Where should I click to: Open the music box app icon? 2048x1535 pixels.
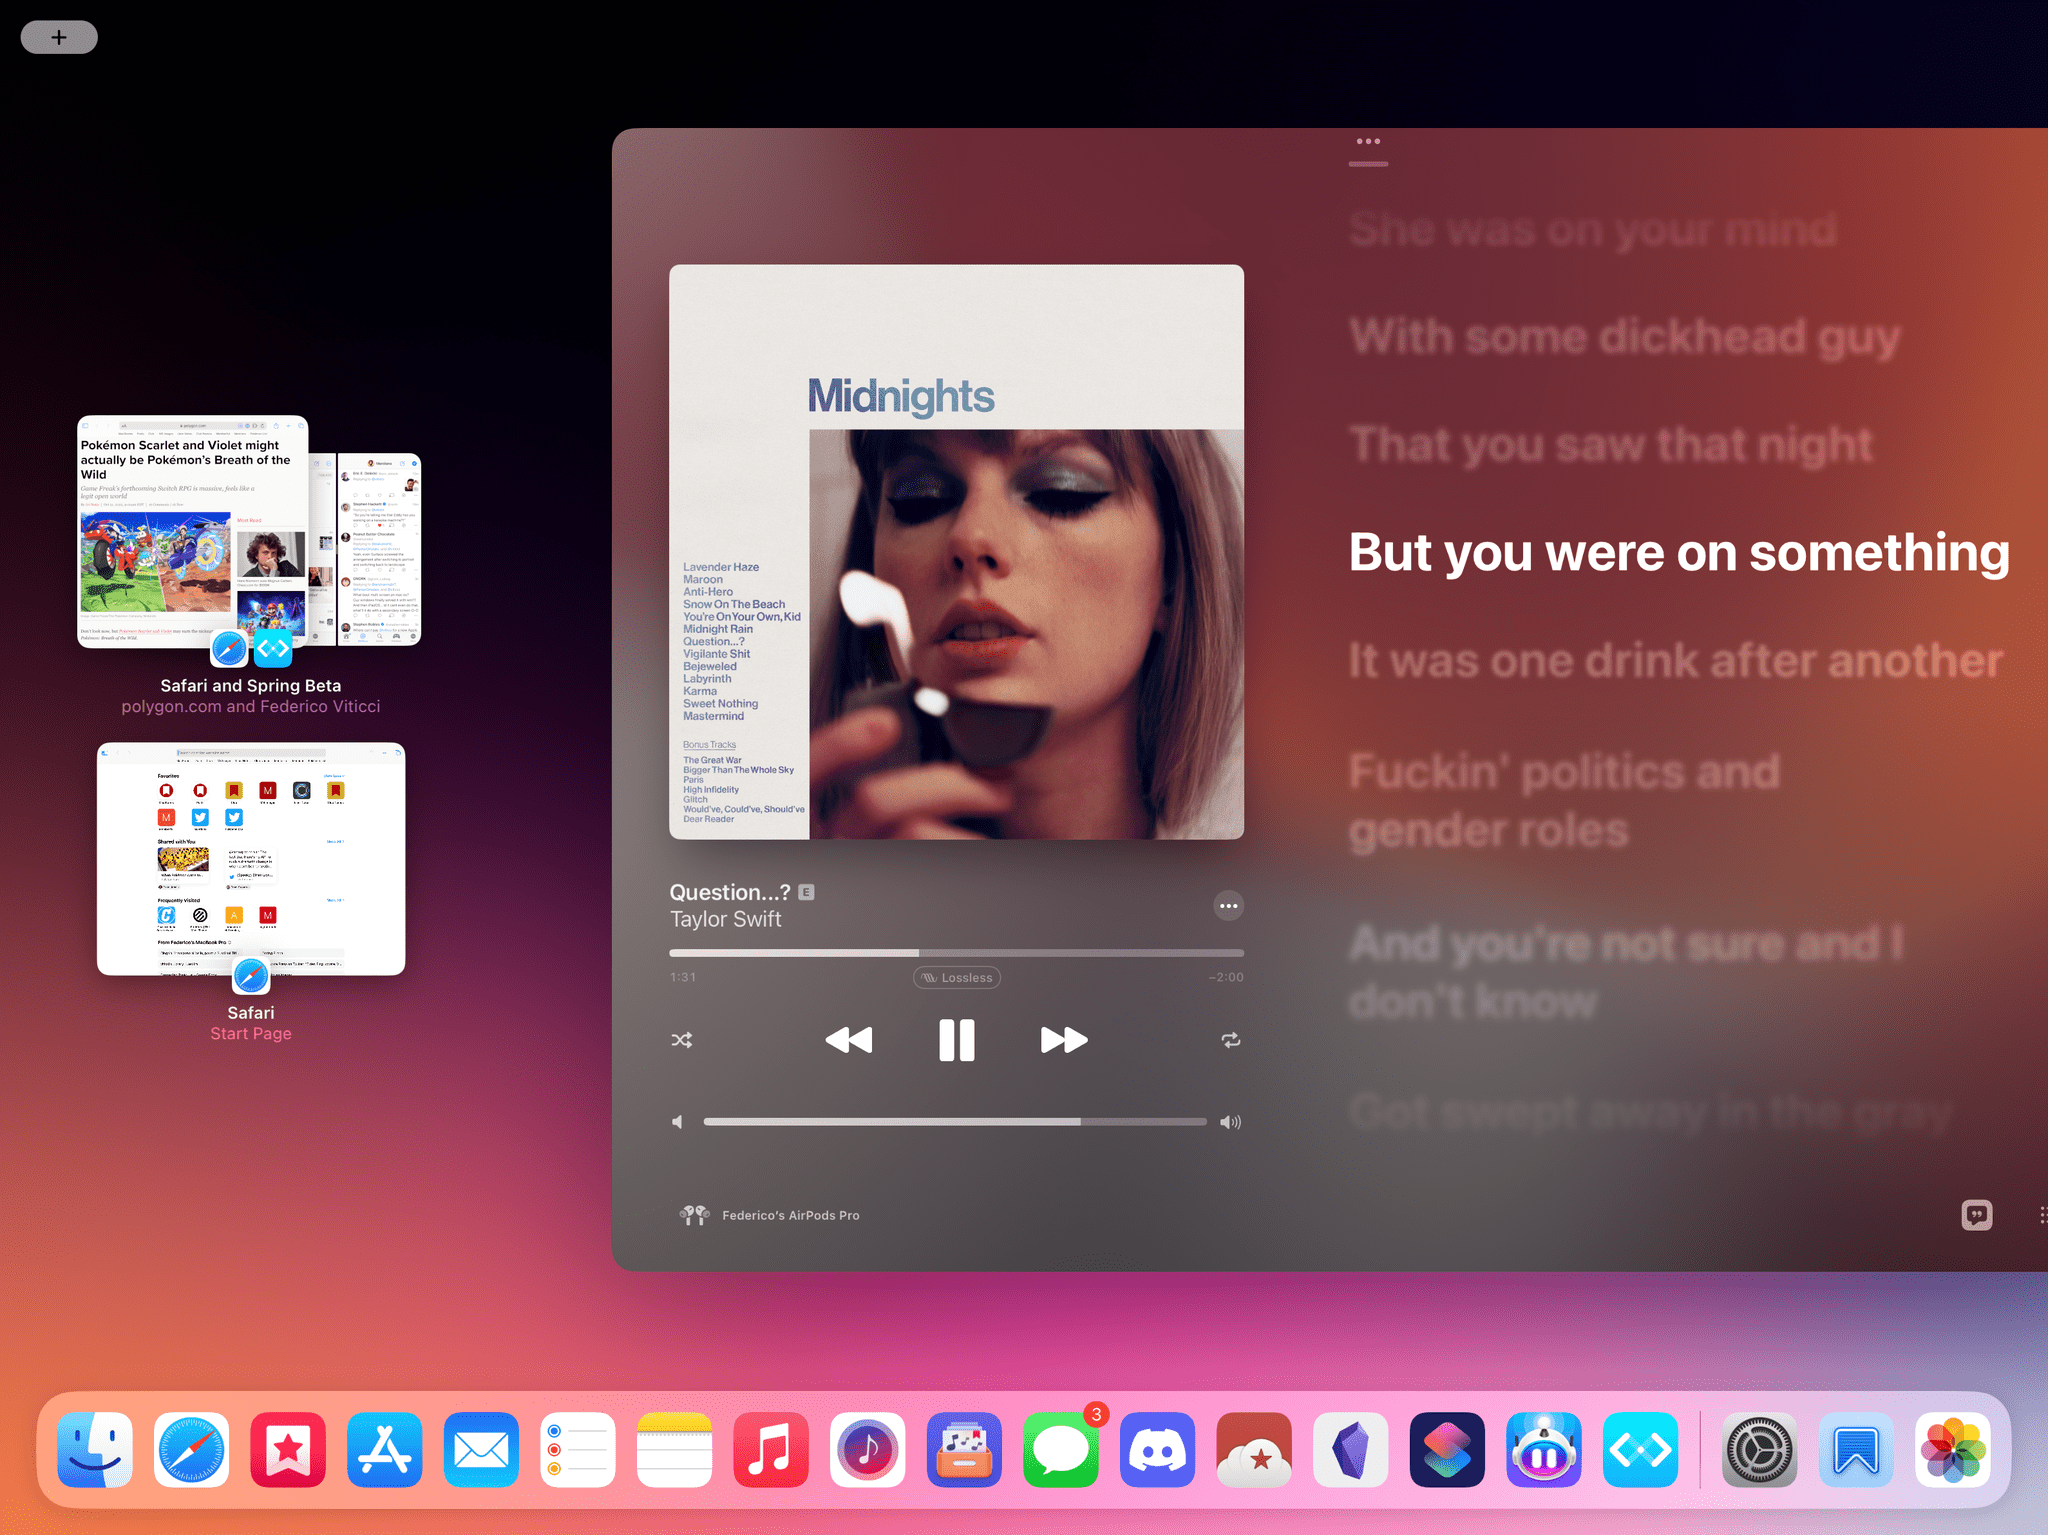click(x=964, y=1449)
